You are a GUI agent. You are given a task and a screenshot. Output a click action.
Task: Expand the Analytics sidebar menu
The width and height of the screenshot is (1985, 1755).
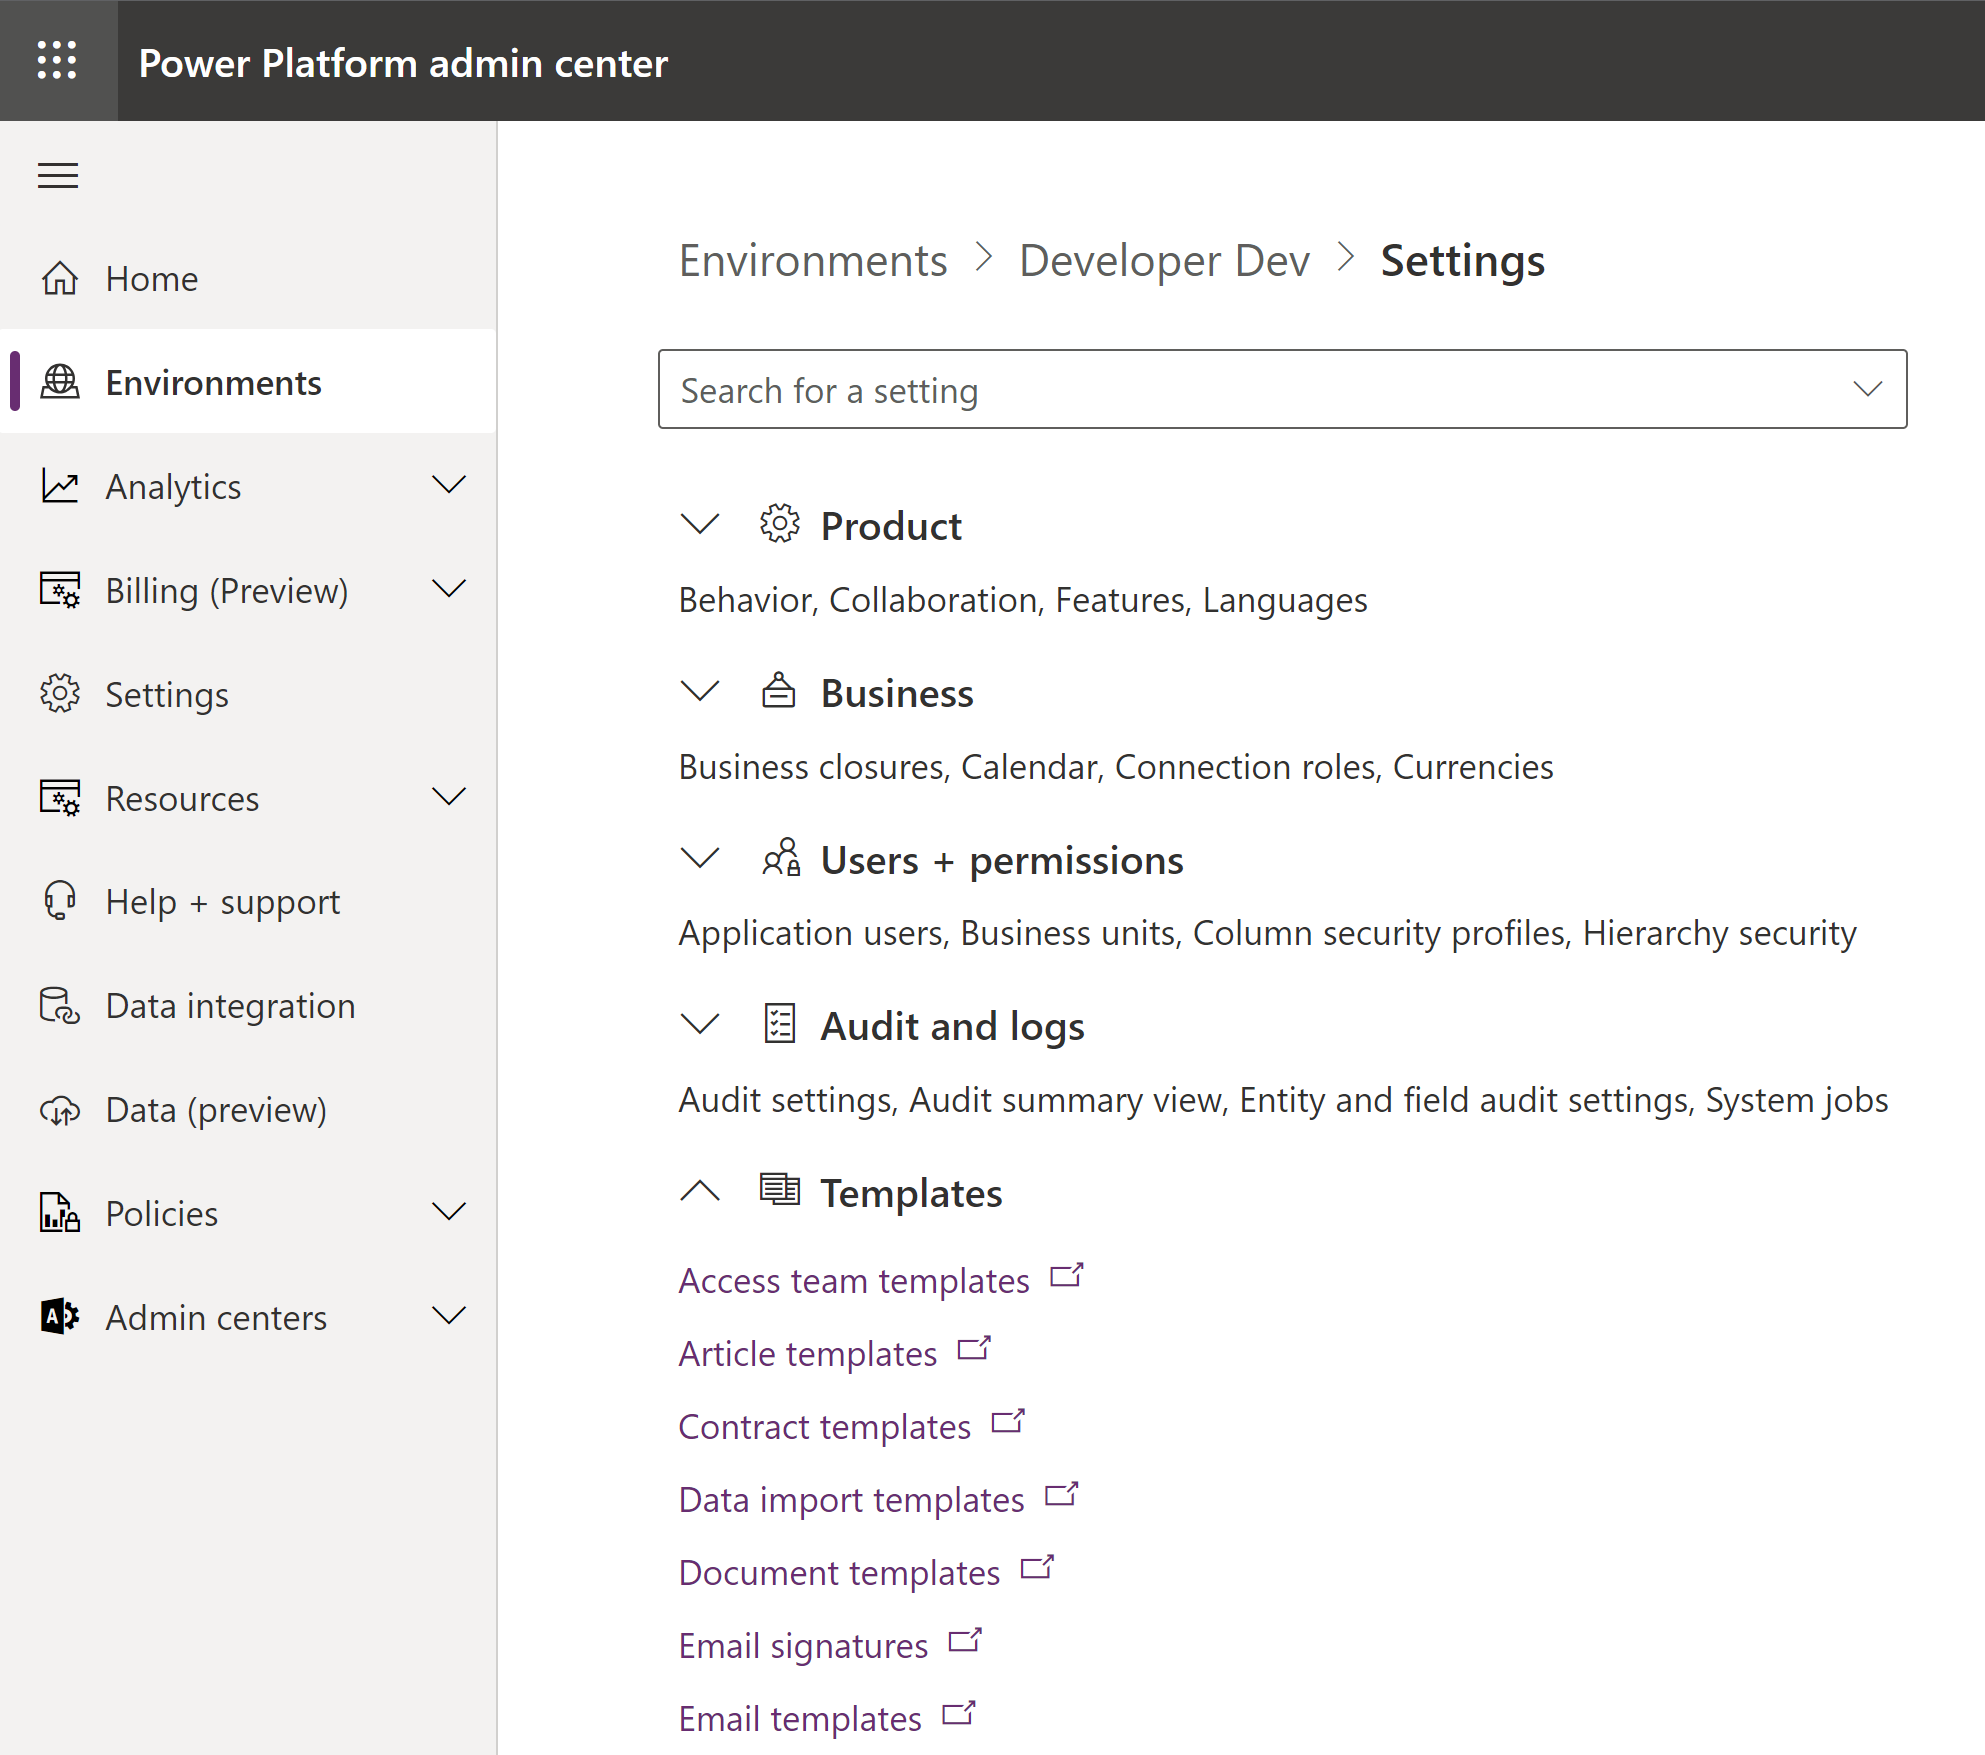point(449,485)
